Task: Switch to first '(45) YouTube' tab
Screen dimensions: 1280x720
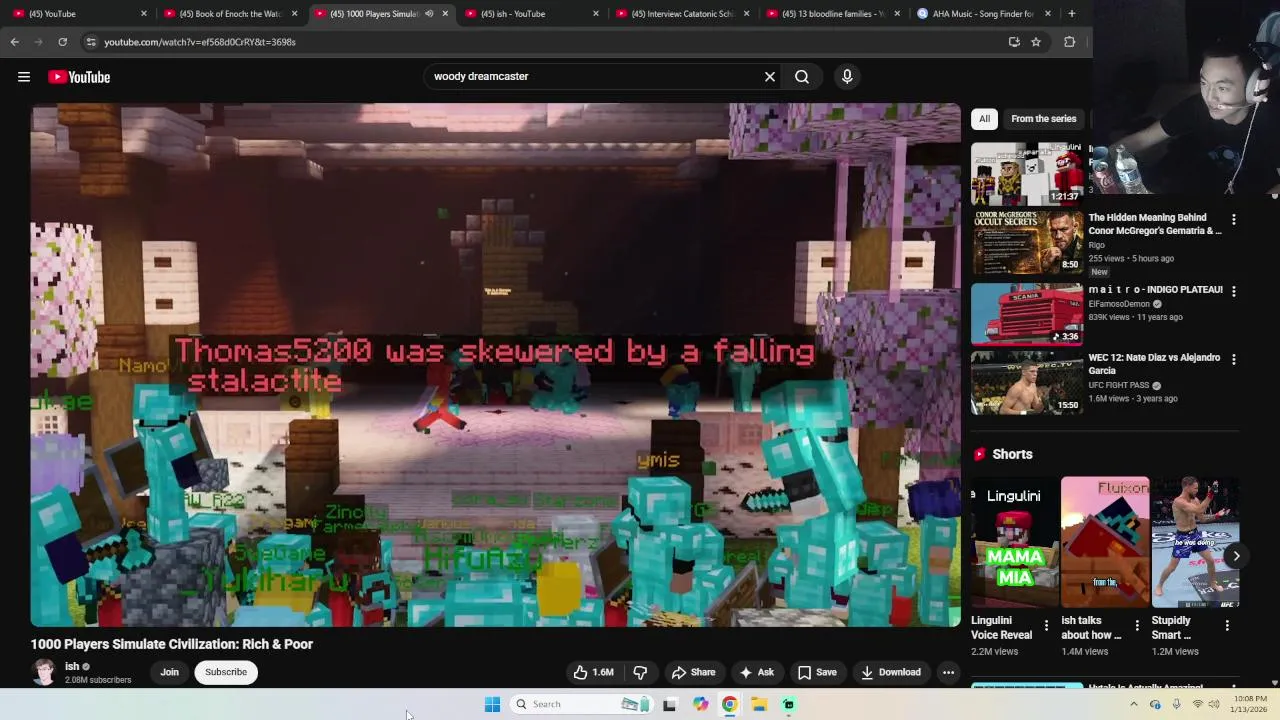Action: coord(80,13)
